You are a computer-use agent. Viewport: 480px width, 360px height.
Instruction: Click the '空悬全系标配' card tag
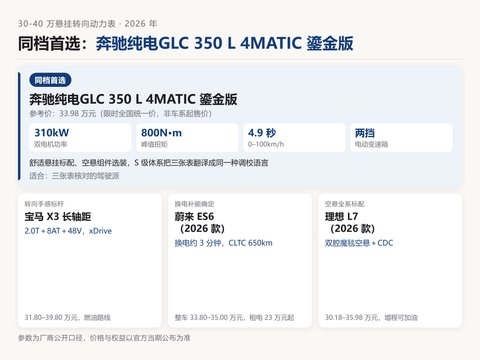point(345,204)
